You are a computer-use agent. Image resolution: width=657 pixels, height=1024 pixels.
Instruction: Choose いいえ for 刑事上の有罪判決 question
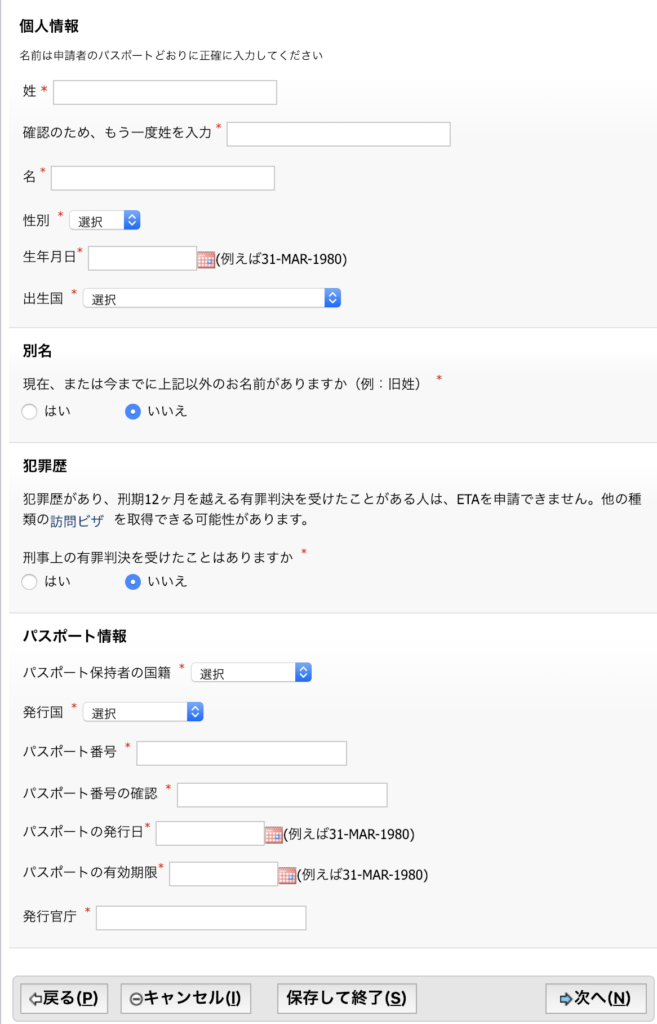[133, 582]
